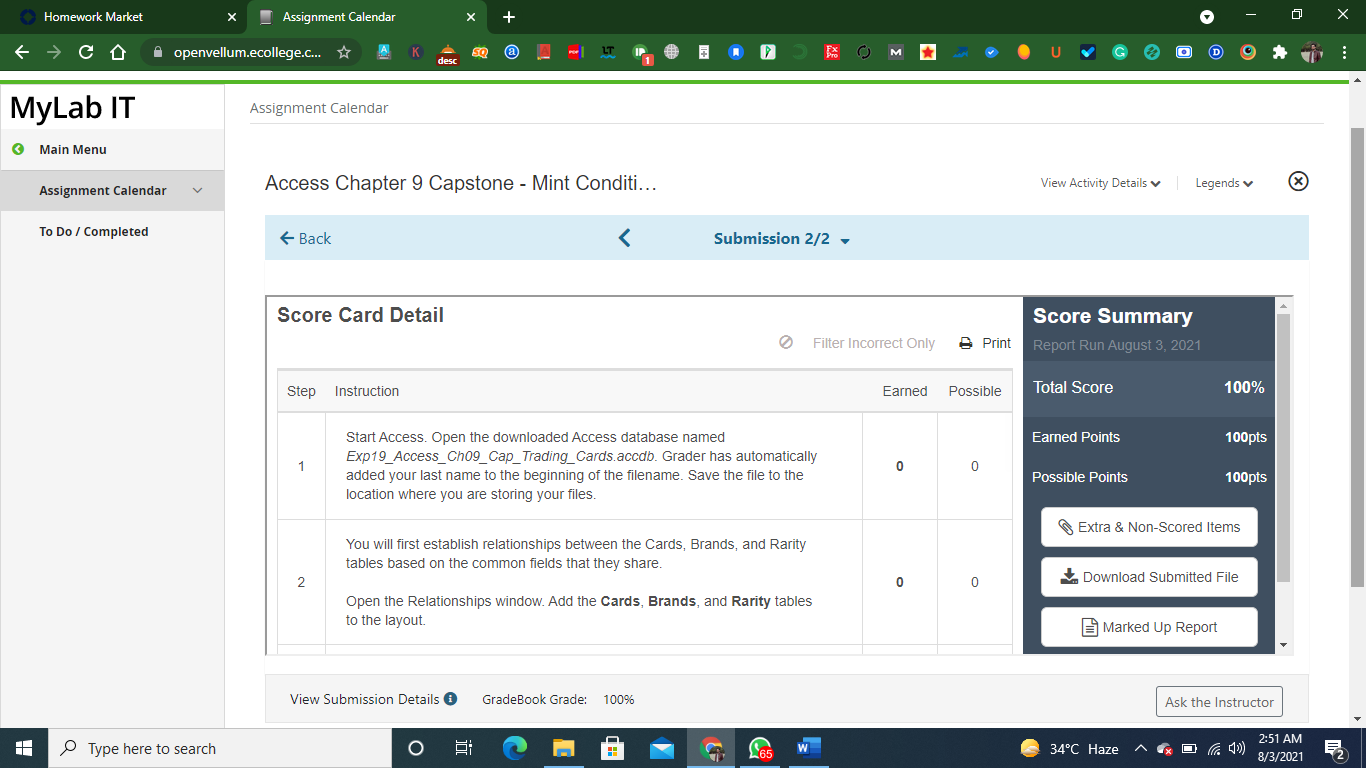
Task: Click the green Main Menu back icon
Action: (x=18, y=149)
